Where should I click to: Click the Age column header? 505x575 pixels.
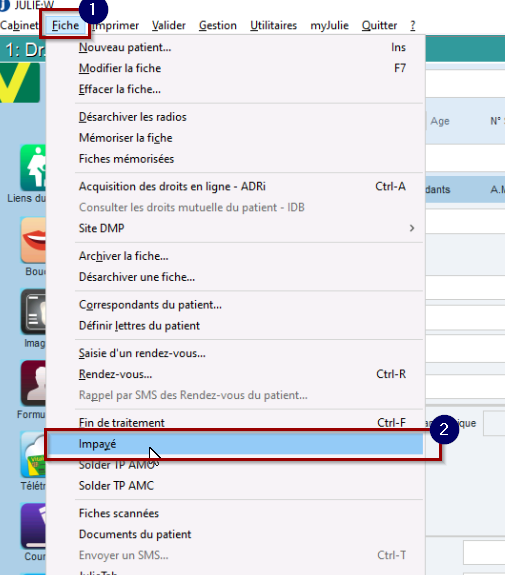point(440,121)
